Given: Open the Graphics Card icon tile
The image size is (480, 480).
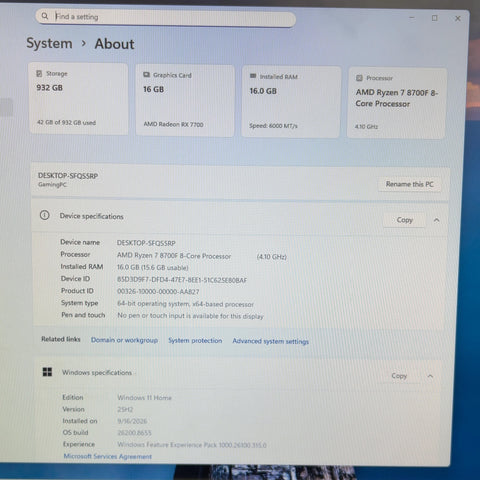Looking at the screenshot, I should click(x=146, y=75).
